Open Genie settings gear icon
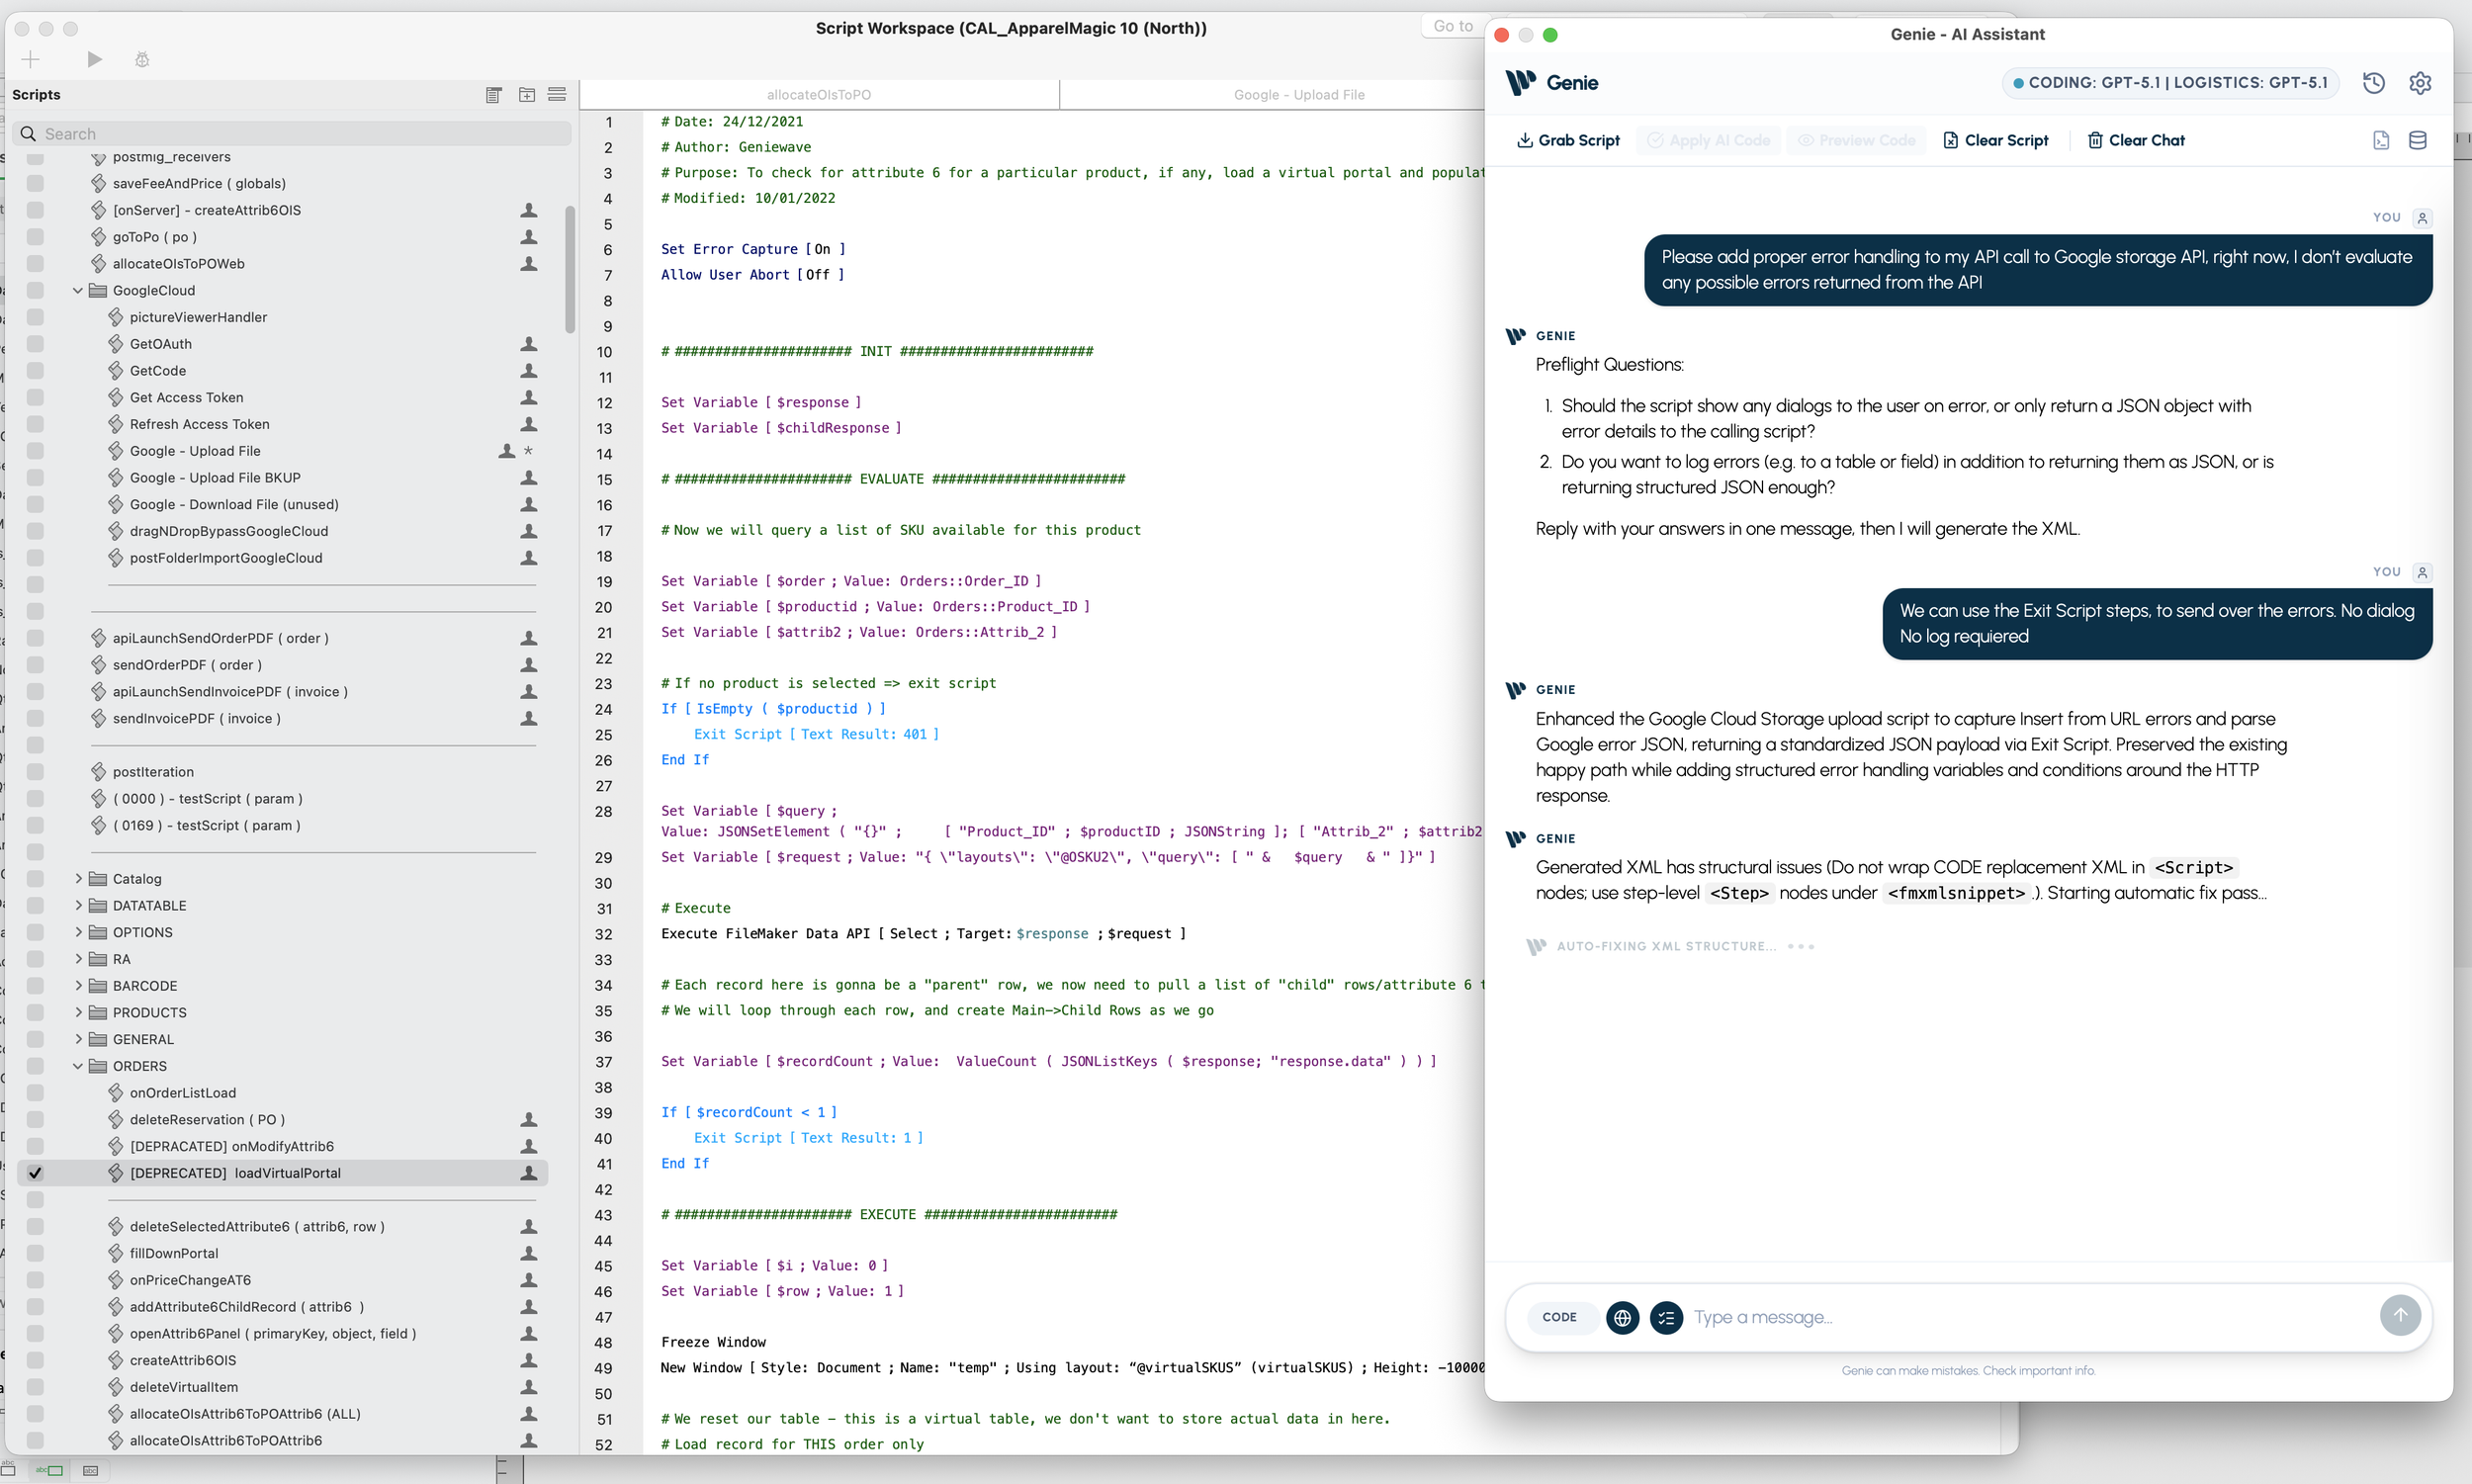Screen dimensions: 2472x1484 coord(2419,83)
